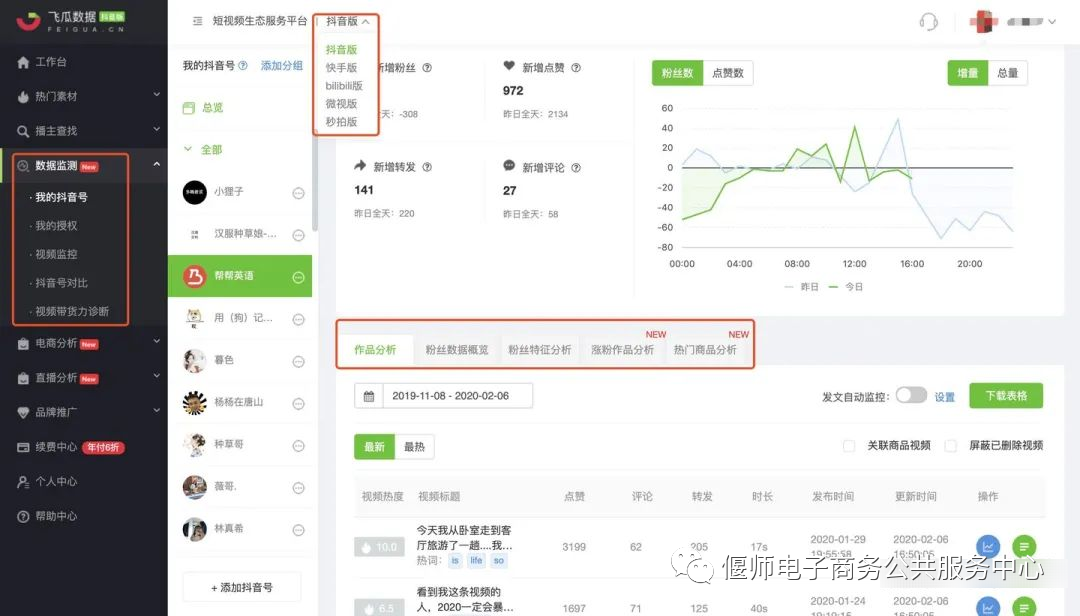
Task: Click the help icon beside 我的抖音号
Action: pos(242,65)
